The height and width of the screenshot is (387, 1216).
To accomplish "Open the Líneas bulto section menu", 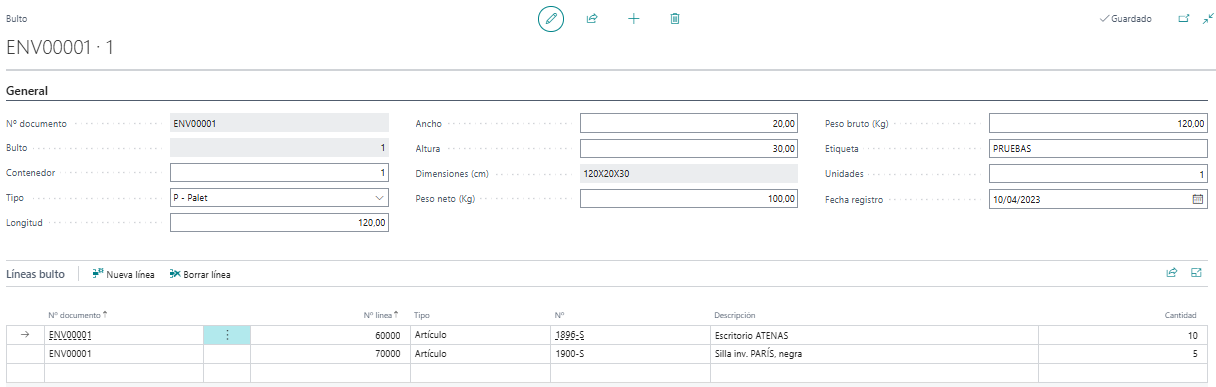I will coord(36,273).
